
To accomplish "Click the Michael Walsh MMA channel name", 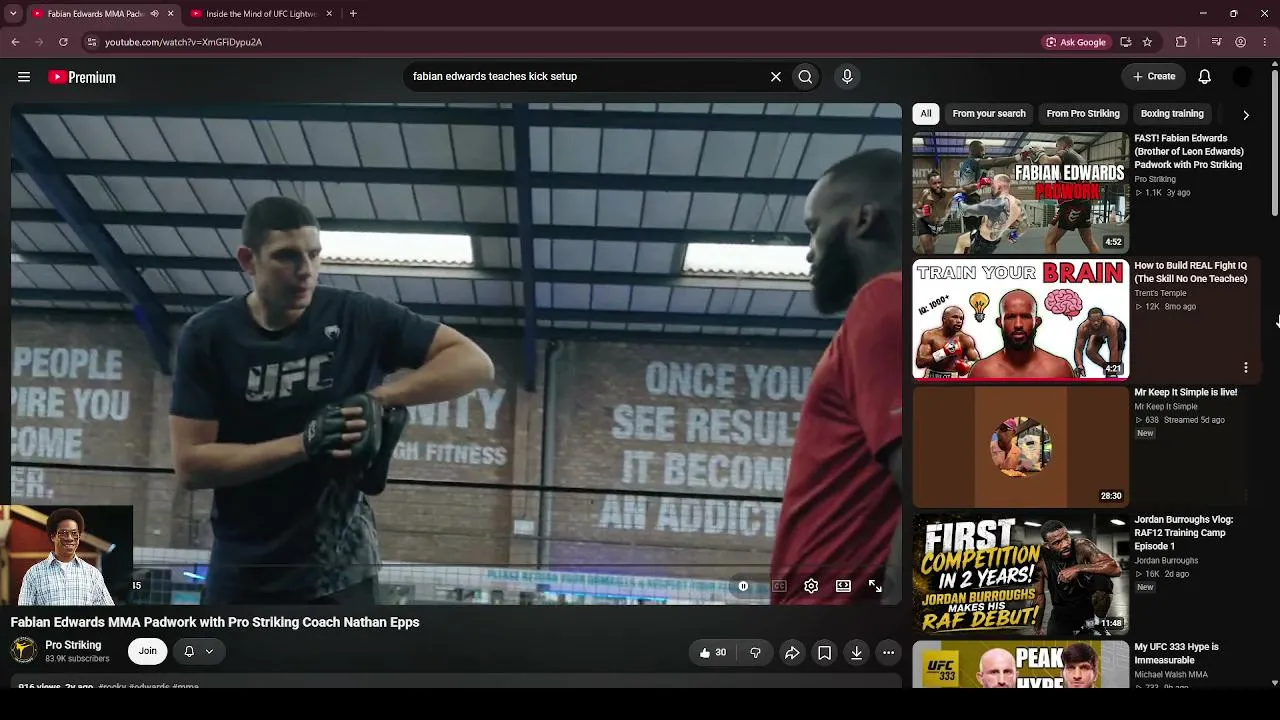I will [x=1171, y=675].
